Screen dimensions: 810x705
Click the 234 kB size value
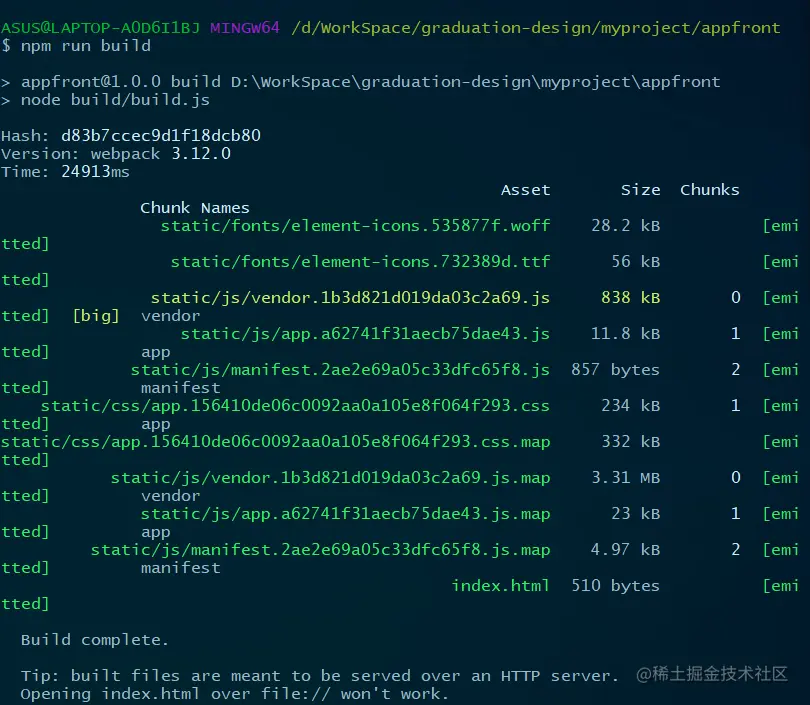[x=631, y=406]
